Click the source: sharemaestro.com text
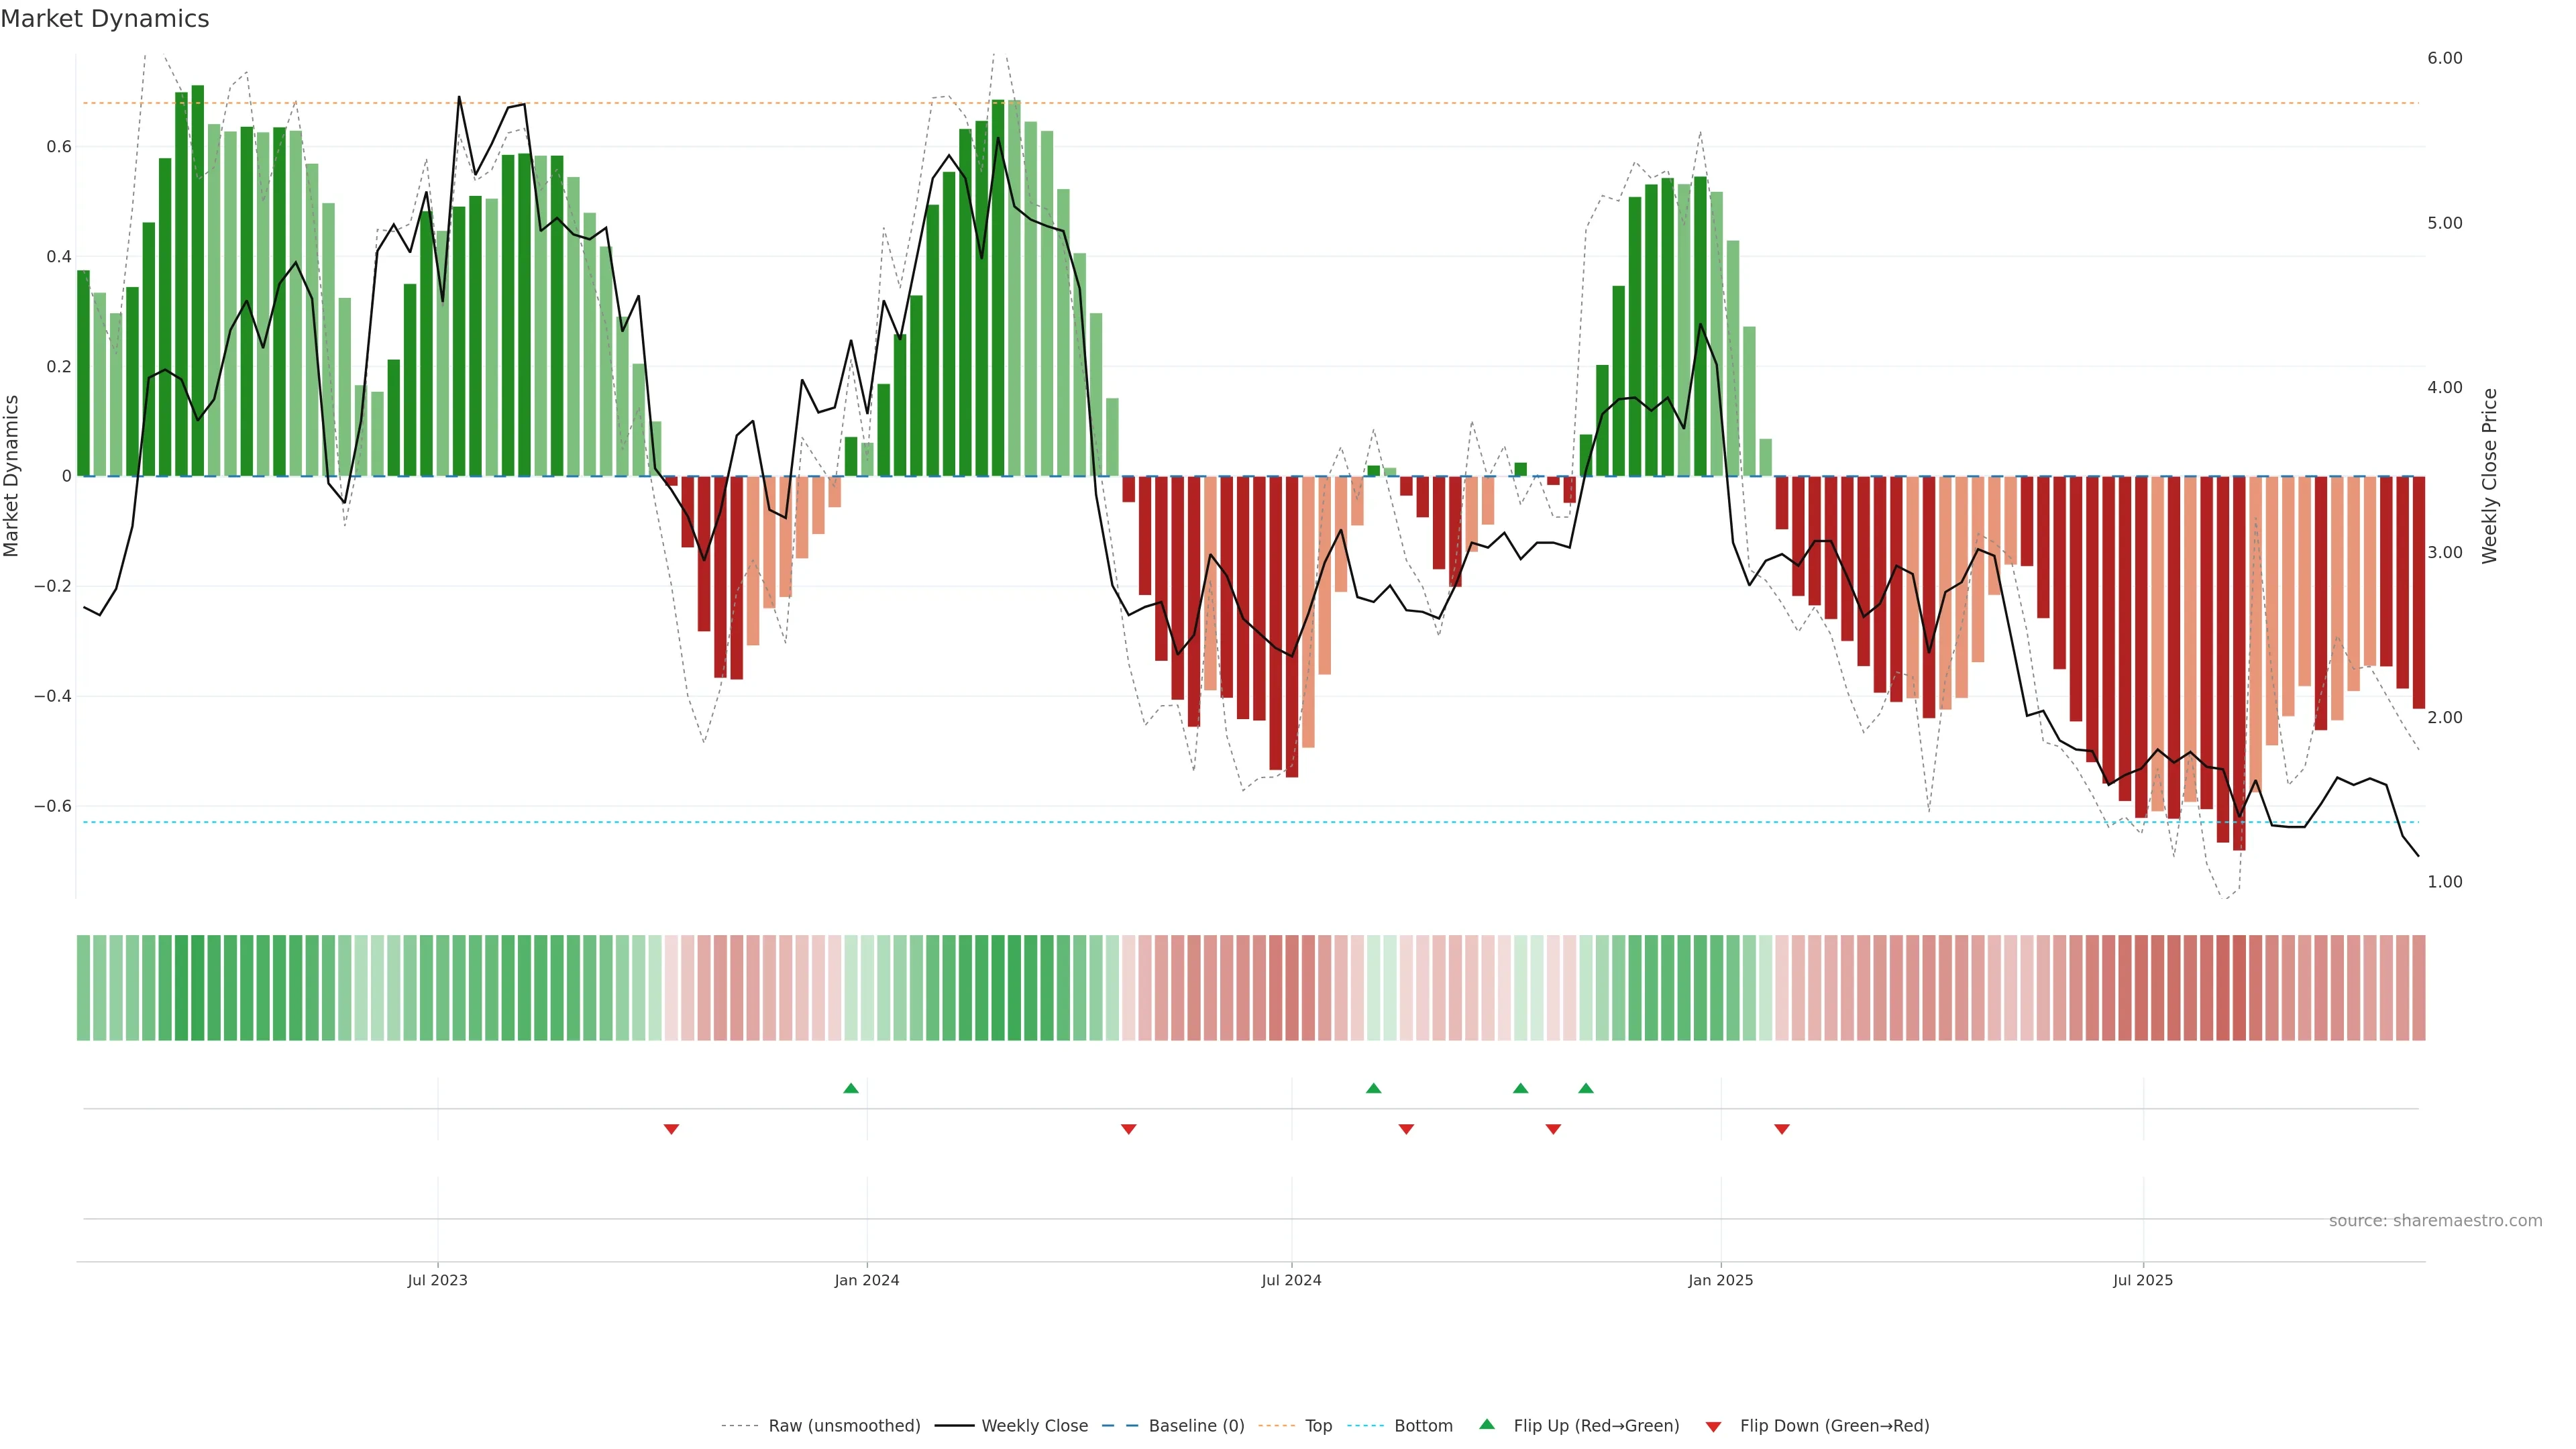 [2435, 1221]
